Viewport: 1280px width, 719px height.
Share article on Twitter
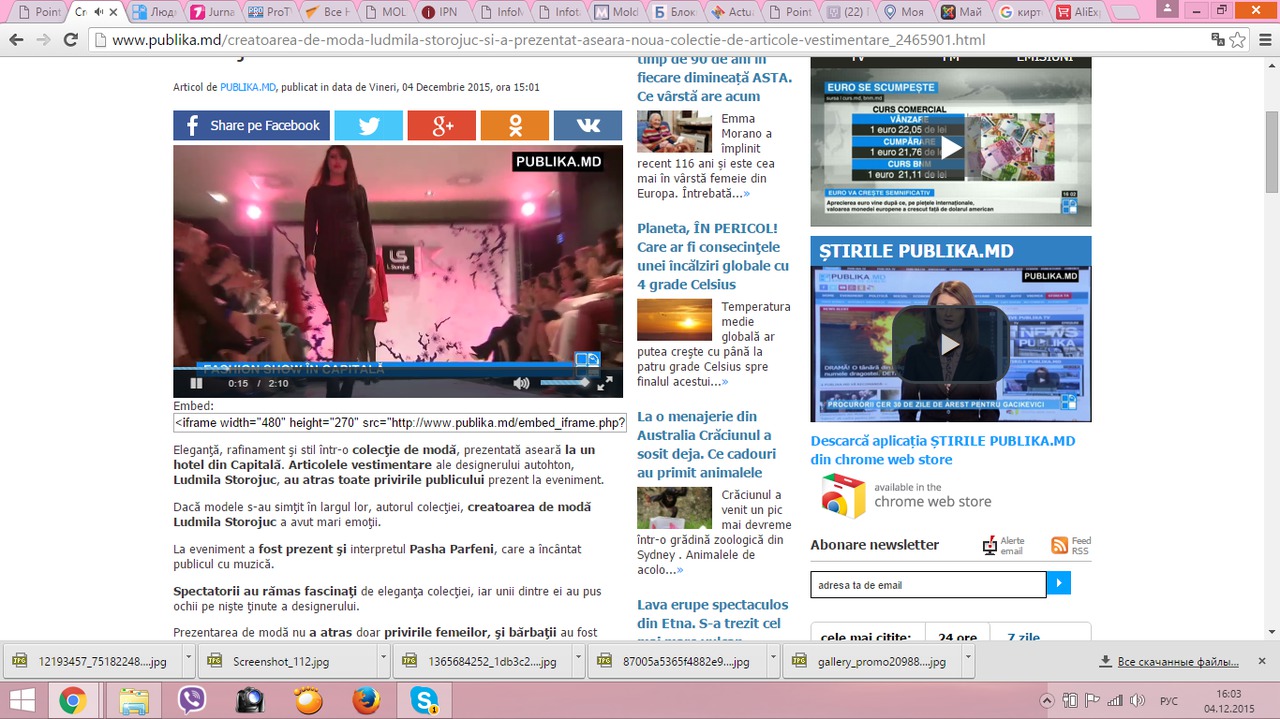click(368, 125)
